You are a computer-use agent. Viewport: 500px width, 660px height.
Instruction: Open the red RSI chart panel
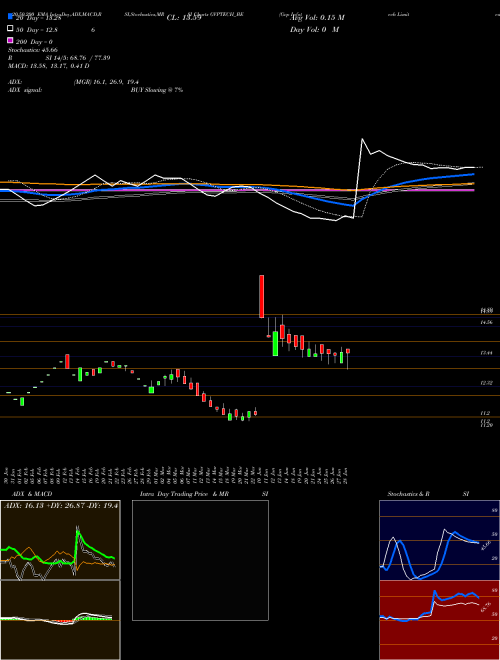[439, 620]
